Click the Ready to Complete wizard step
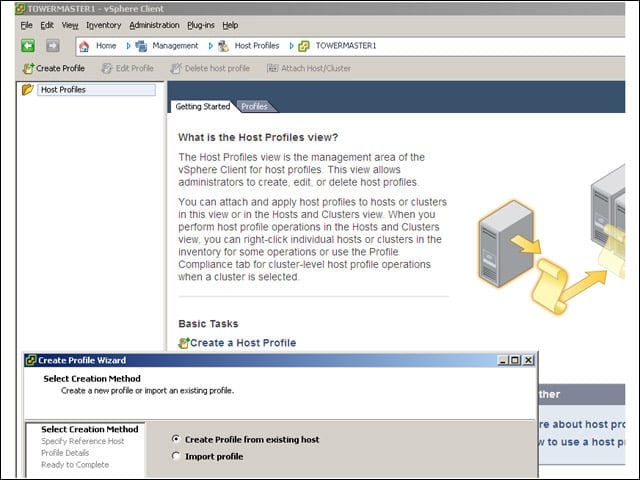The width and height of the screenshot is (640, 480). pos(75,465)
